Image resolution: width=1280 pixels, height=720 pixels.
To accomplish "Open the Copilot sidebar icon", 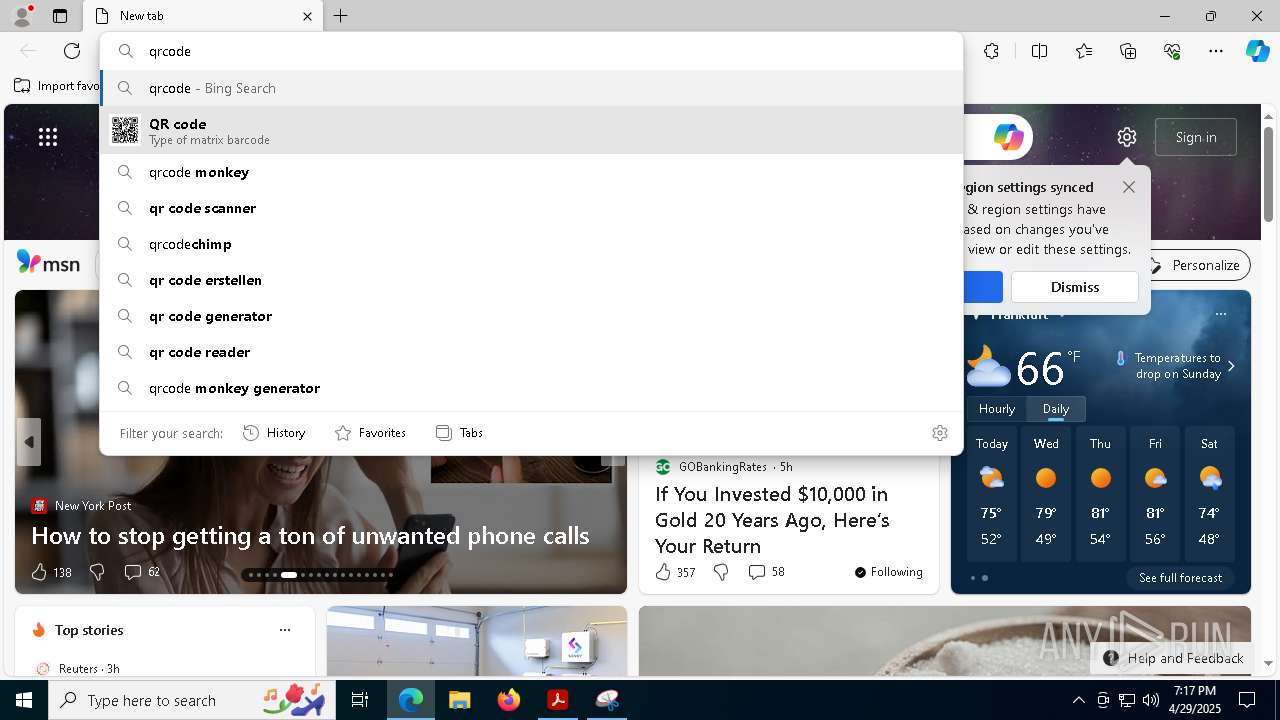I will pyautogui.click(x=1257, y=51).
